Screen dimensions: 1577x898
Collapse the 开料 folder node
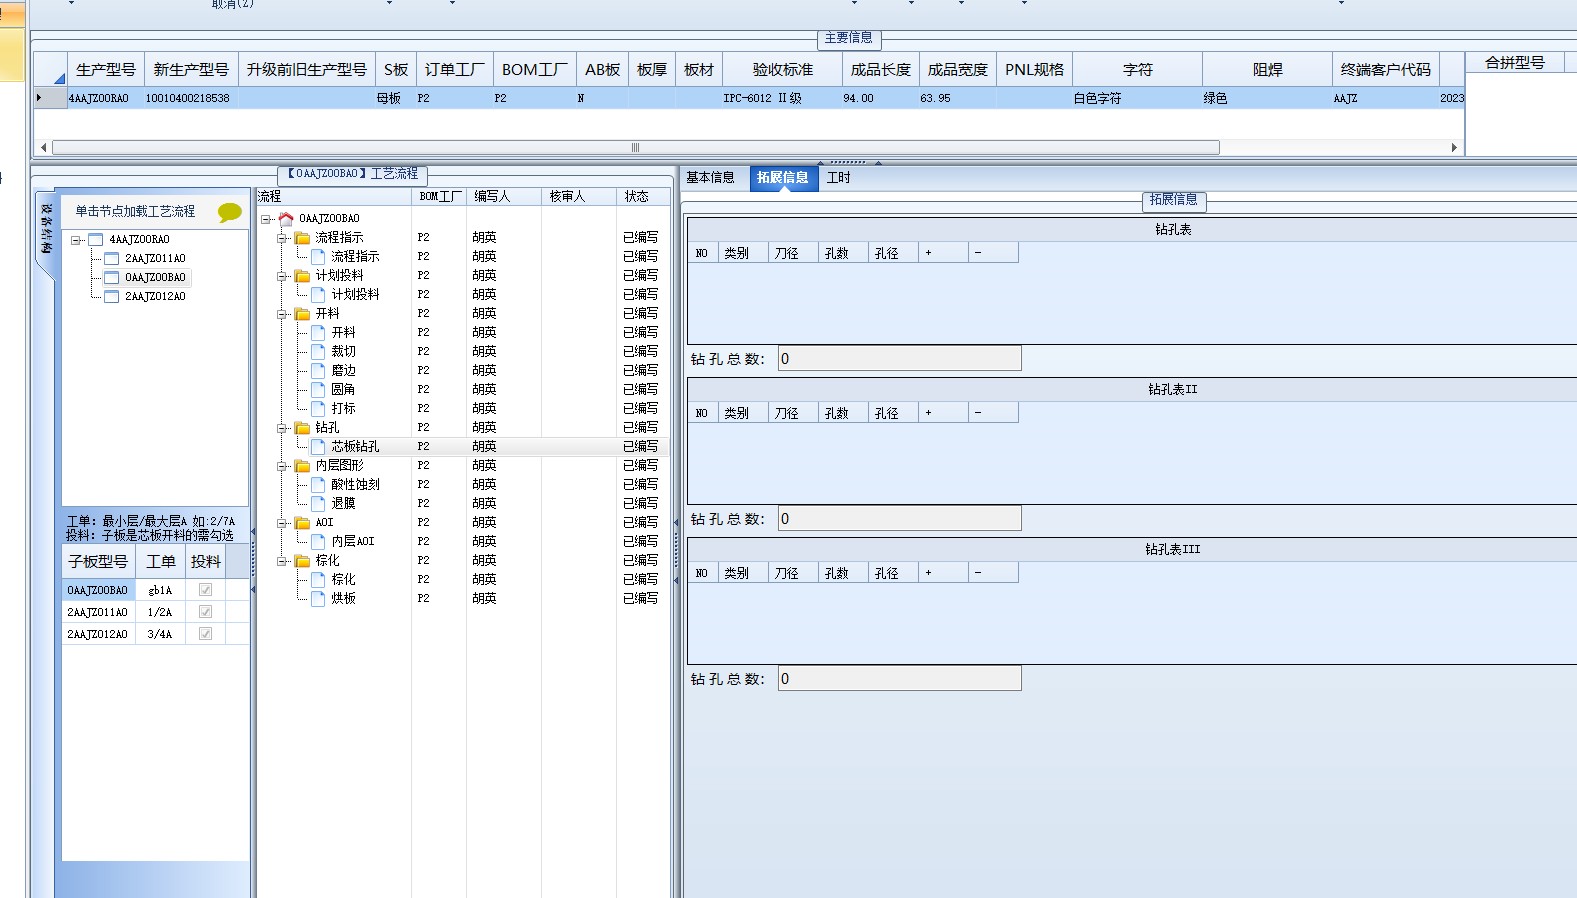[282, 314]
